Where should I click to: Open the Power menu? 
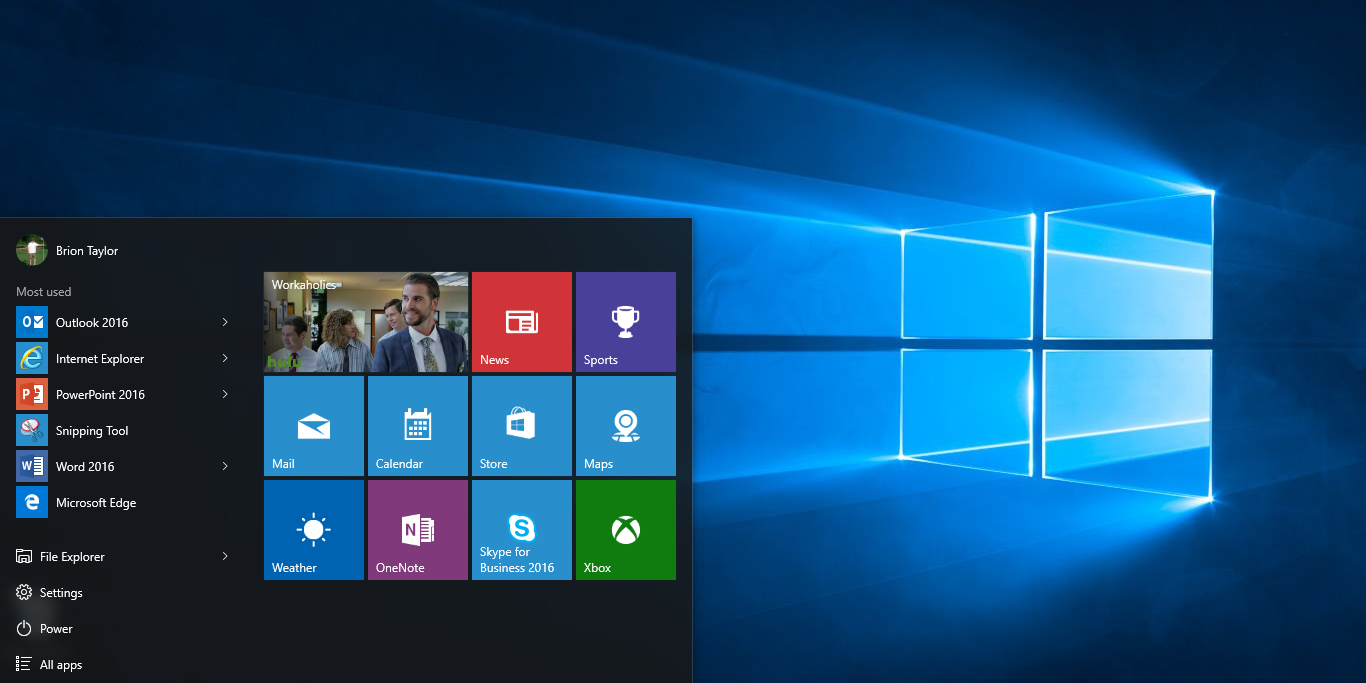pyautogui.click(x=57, y=628)
